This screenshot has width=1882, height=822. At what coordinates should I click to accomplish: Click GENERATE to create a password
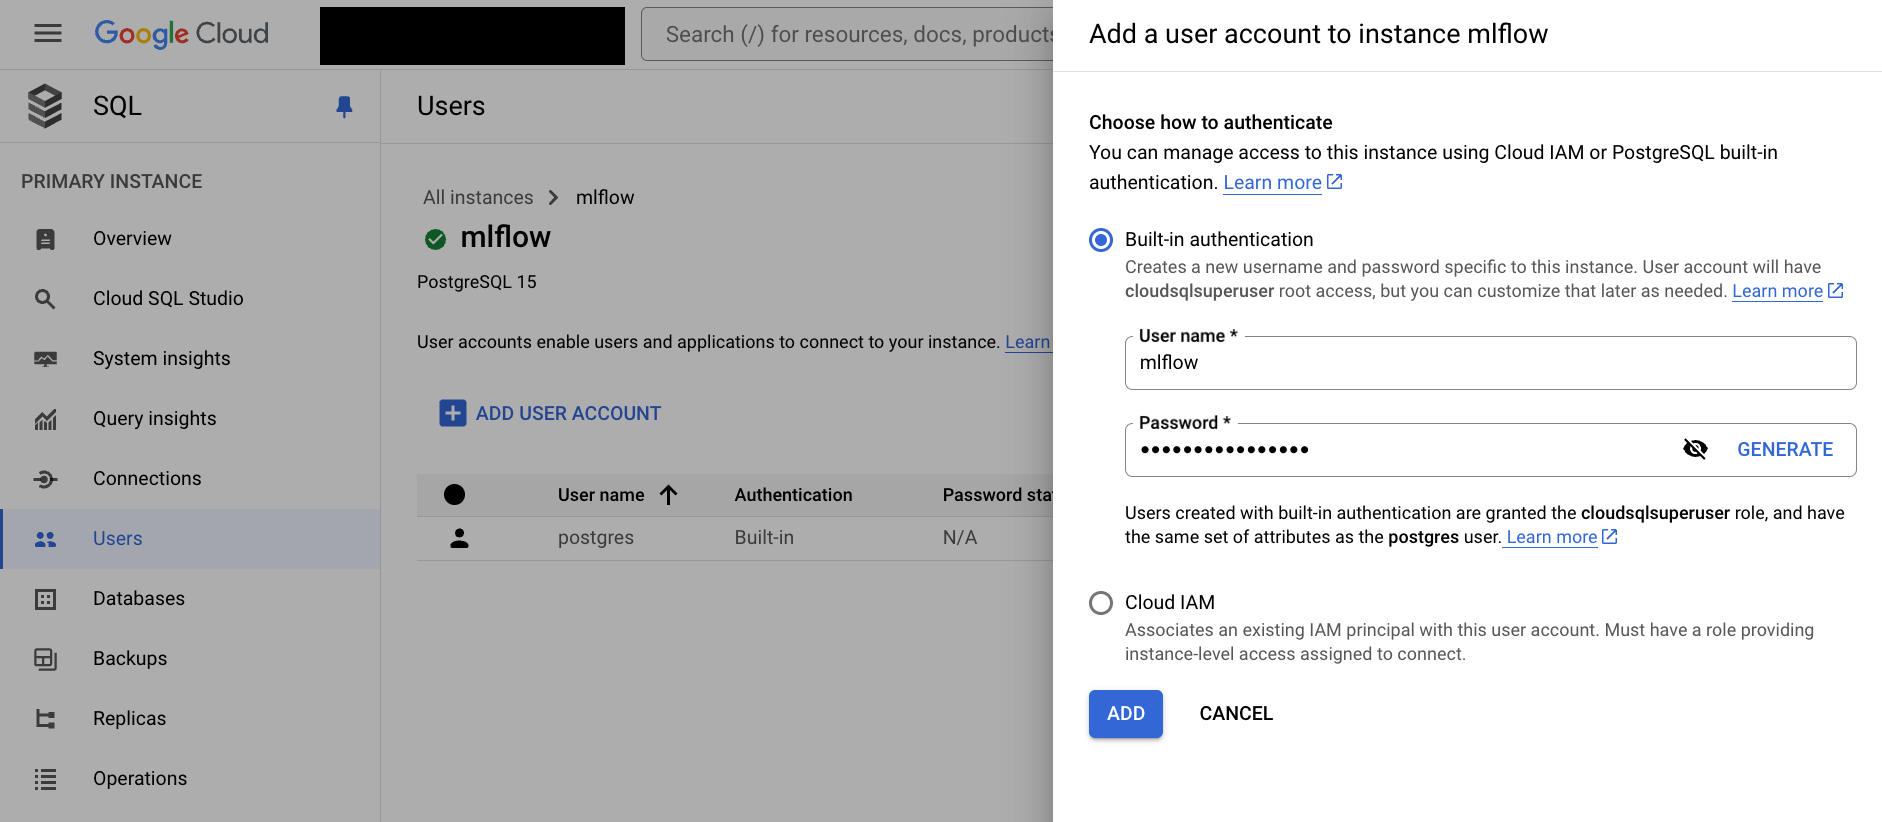pos(1785,450)
